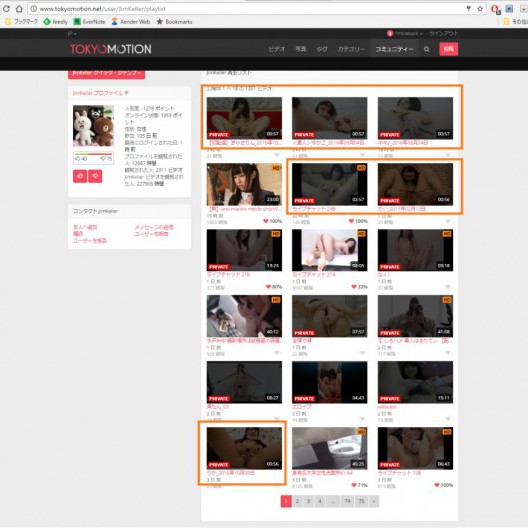Open the feedly bookmark
Viewport: 528px width, 528px height.
(56, 22)
